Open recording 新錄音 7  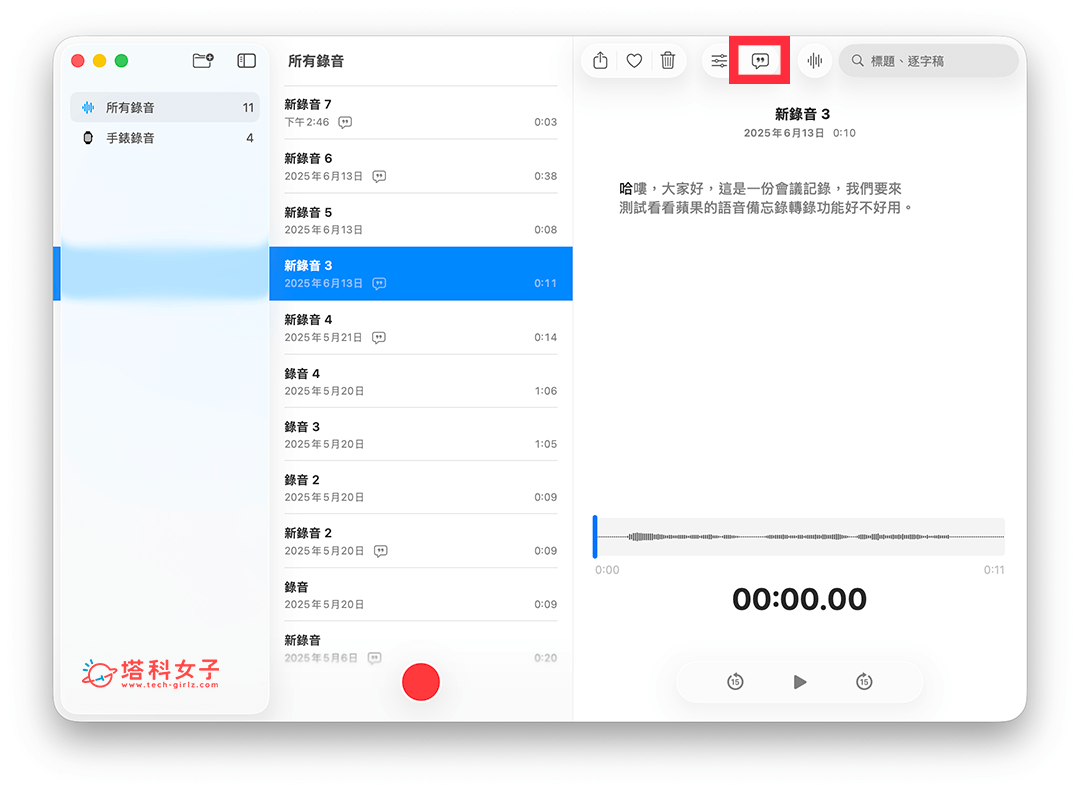(x=421, y=113)
